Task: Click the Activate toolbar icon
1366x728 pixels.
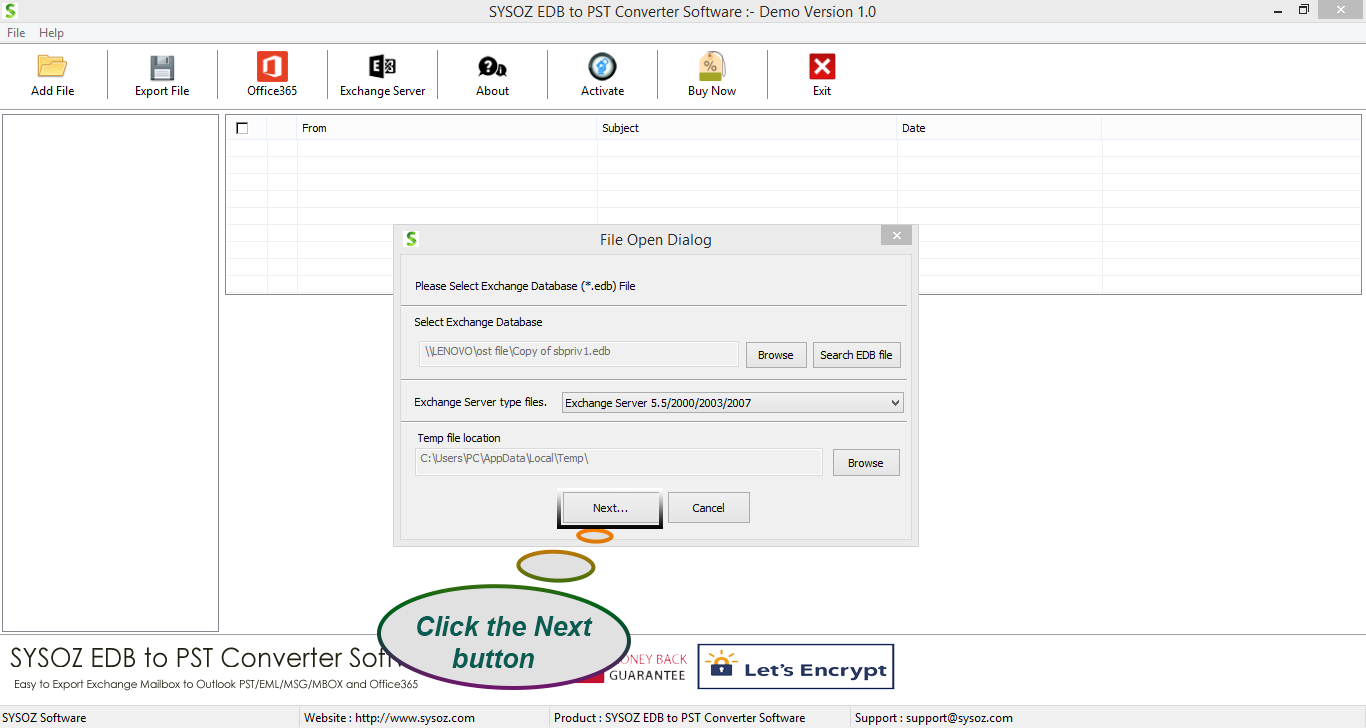Action: tap(602, 67)
